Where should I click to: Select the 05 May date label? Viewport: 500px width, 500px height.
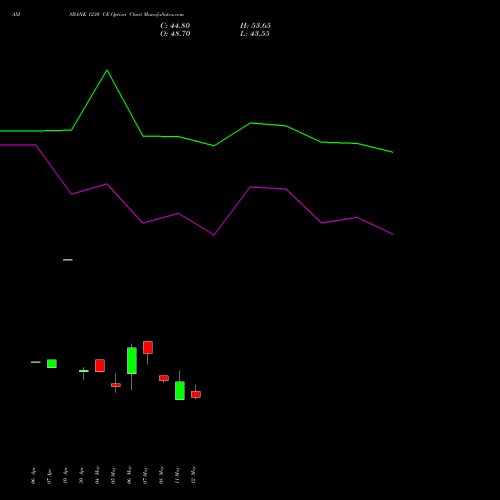(113, 475)
